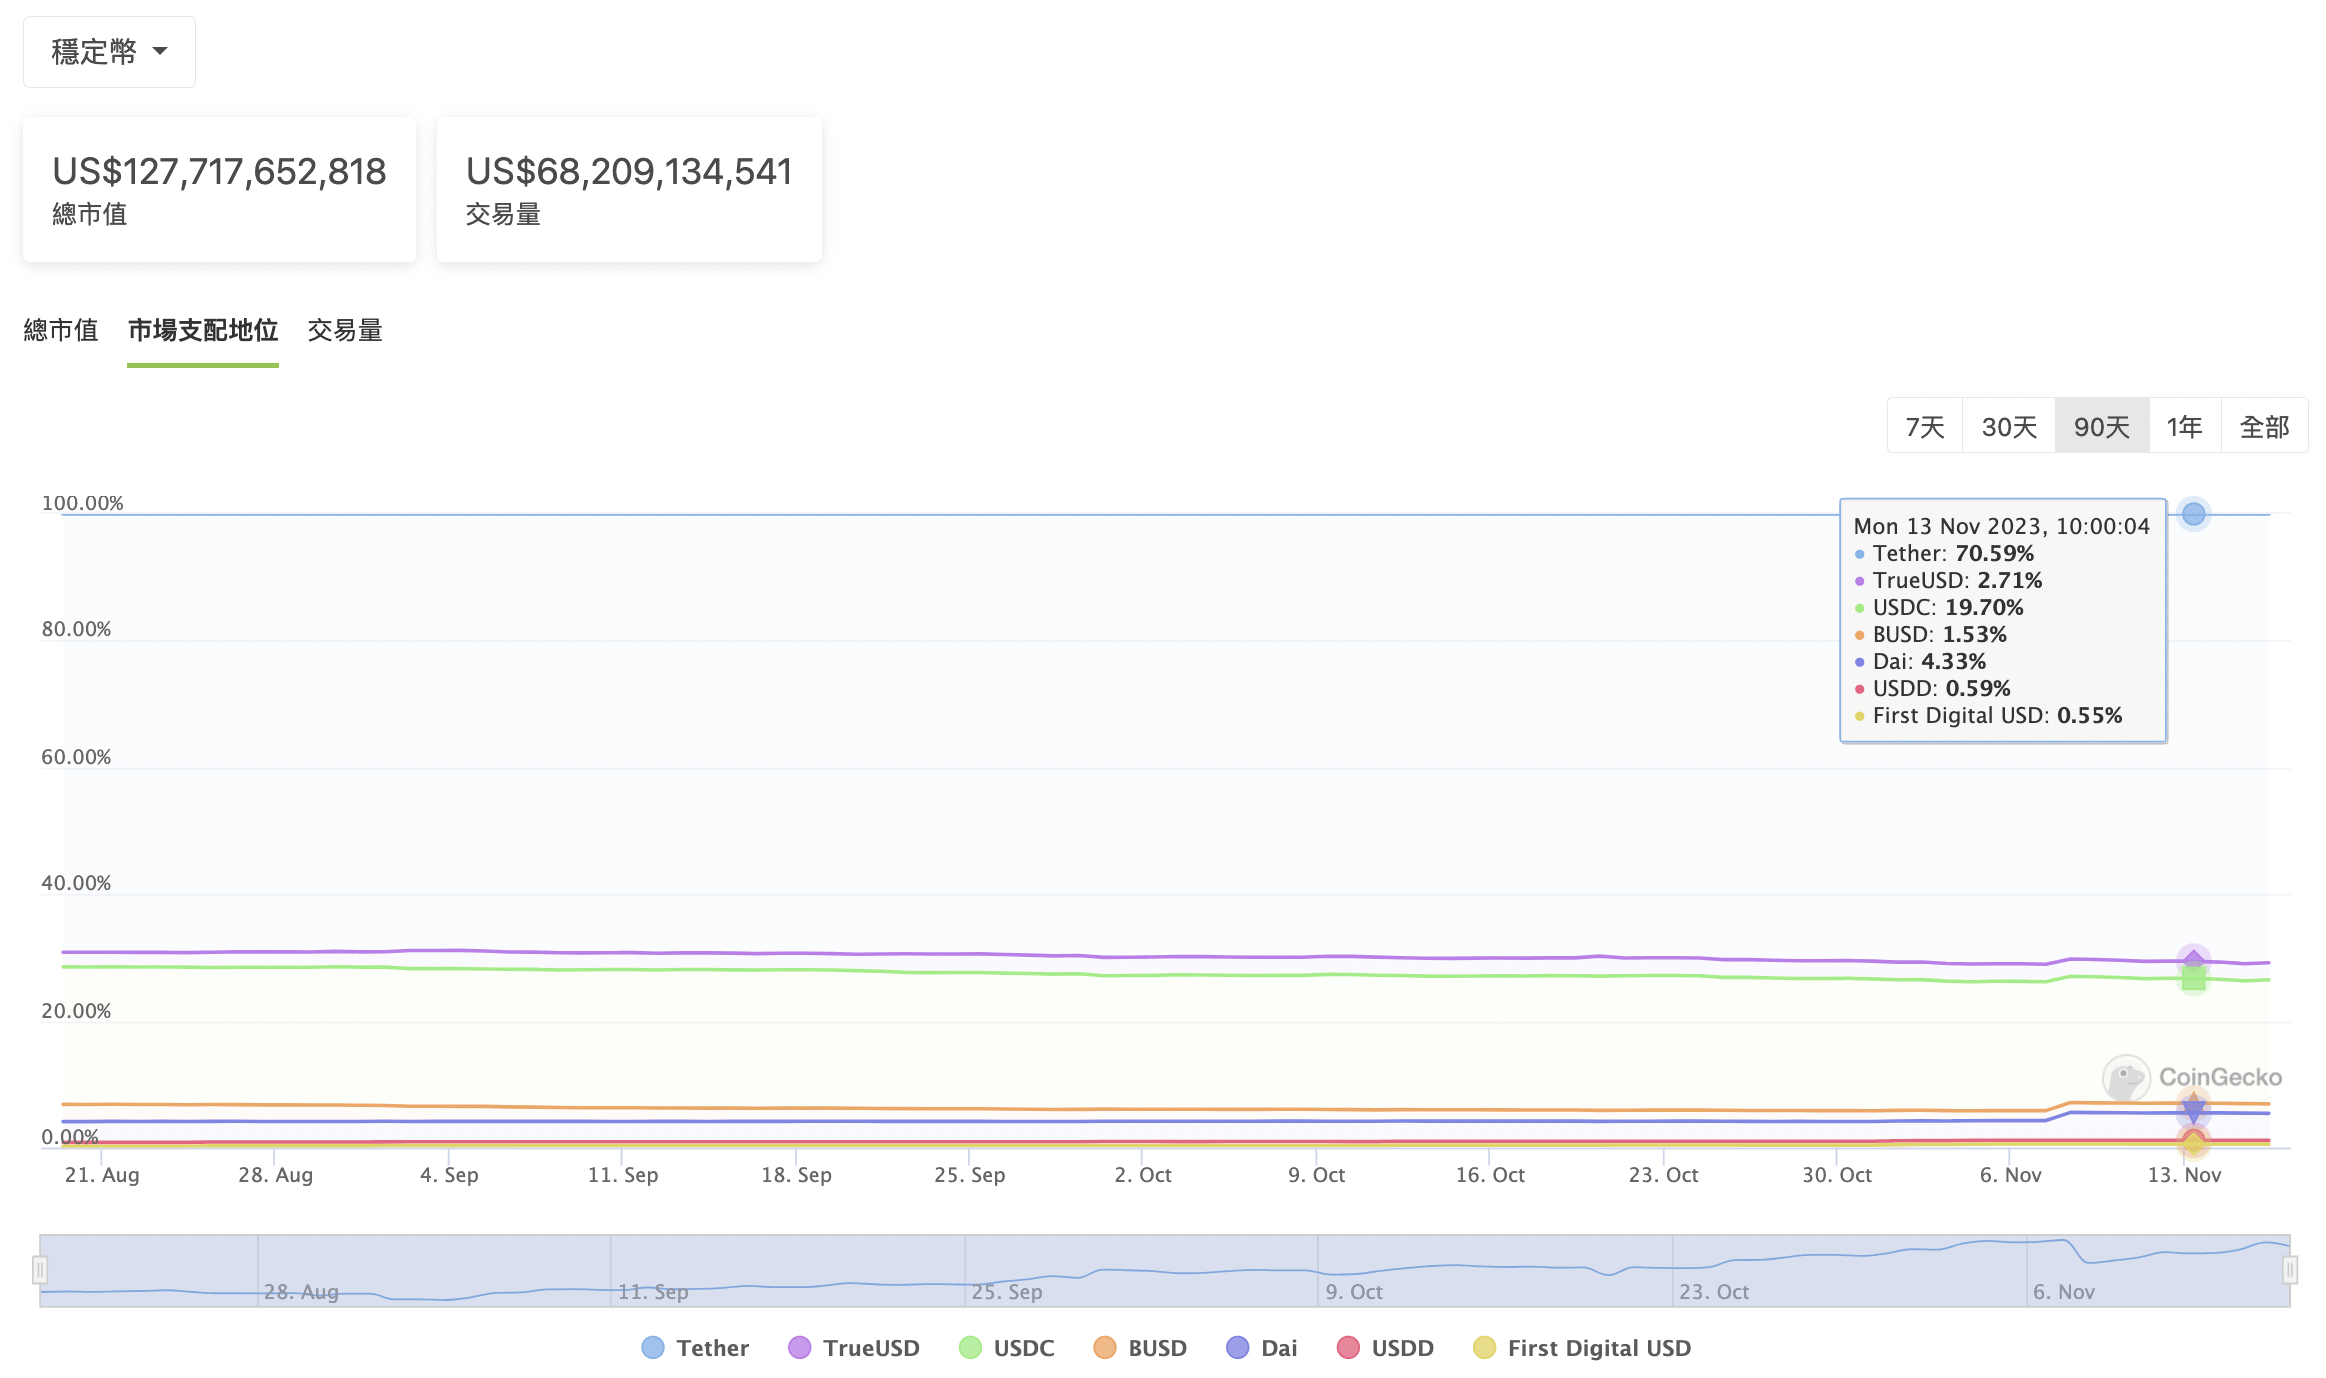Set chart range to 7天
The width and height of the screenshot is (2326, 1378).
pos(1925,427)
